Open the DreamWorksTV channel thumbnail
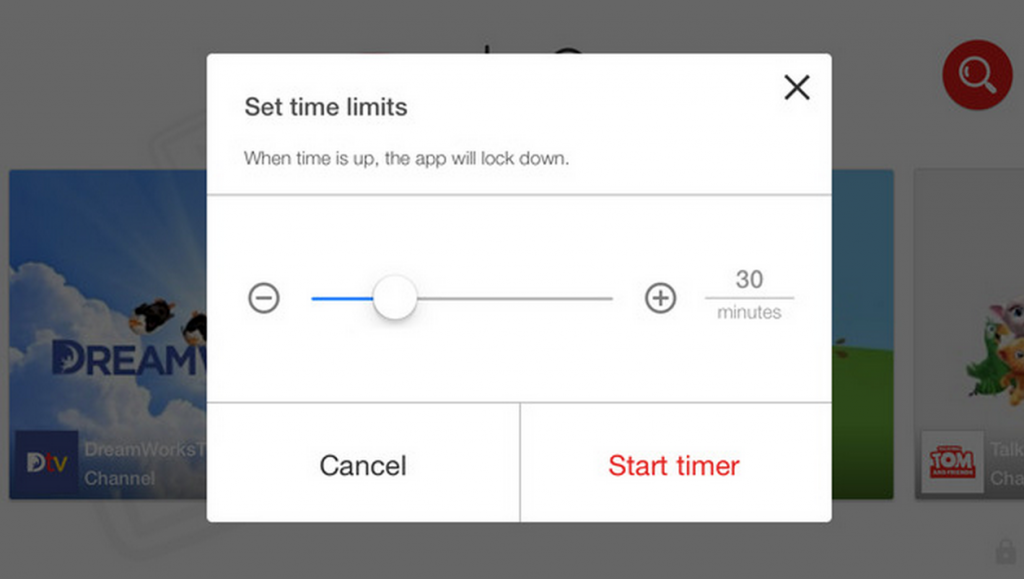Screen dimensions: 1024x579 point(108,334)
